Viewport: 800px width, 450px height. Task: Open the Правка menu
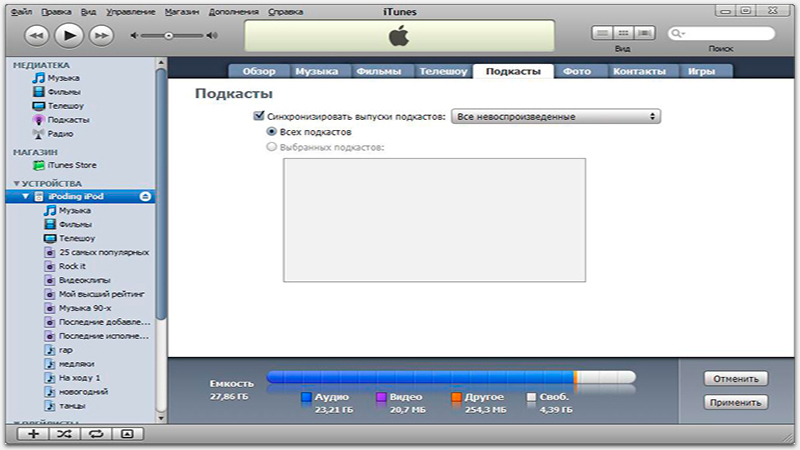(x=56, y=11)
